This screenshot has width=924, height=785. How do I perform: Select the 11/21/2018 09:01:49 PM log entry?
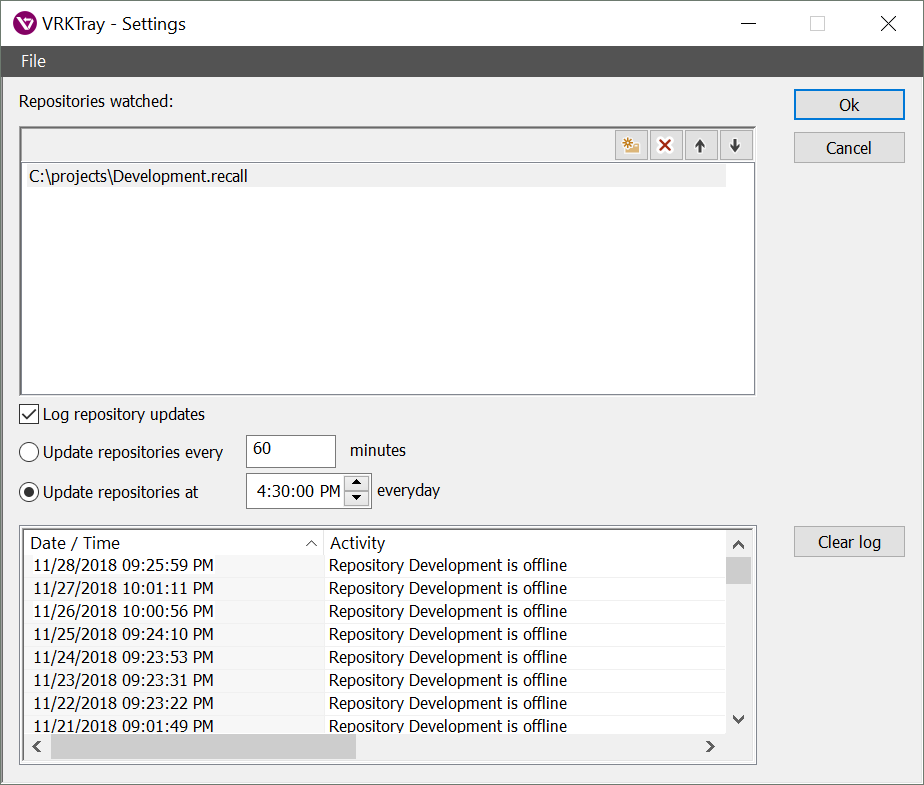pyautogui.click(x=375, y=725)
